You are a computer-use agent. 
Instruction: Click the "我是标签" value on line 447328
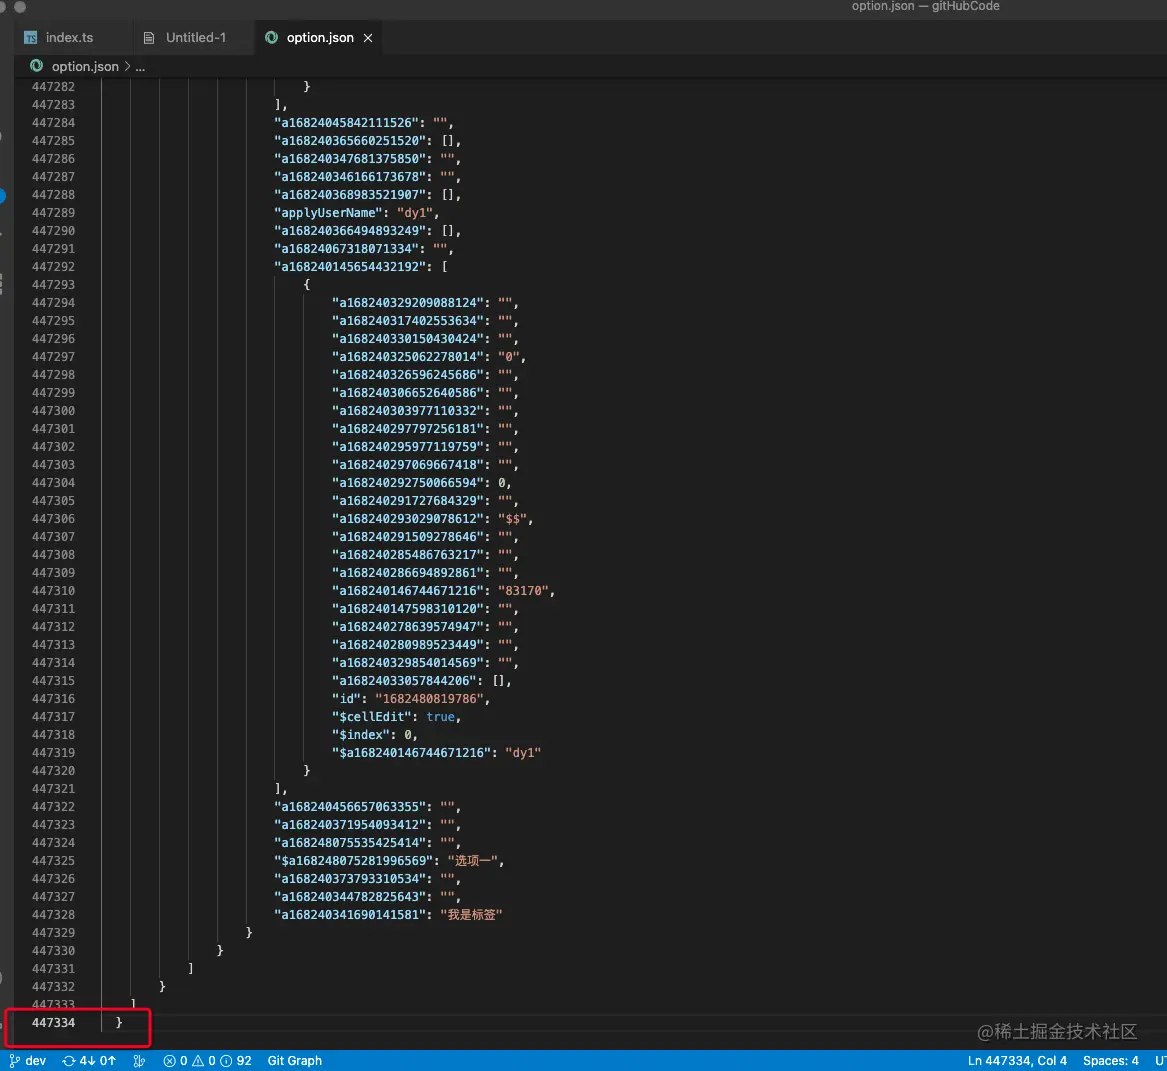472,915
